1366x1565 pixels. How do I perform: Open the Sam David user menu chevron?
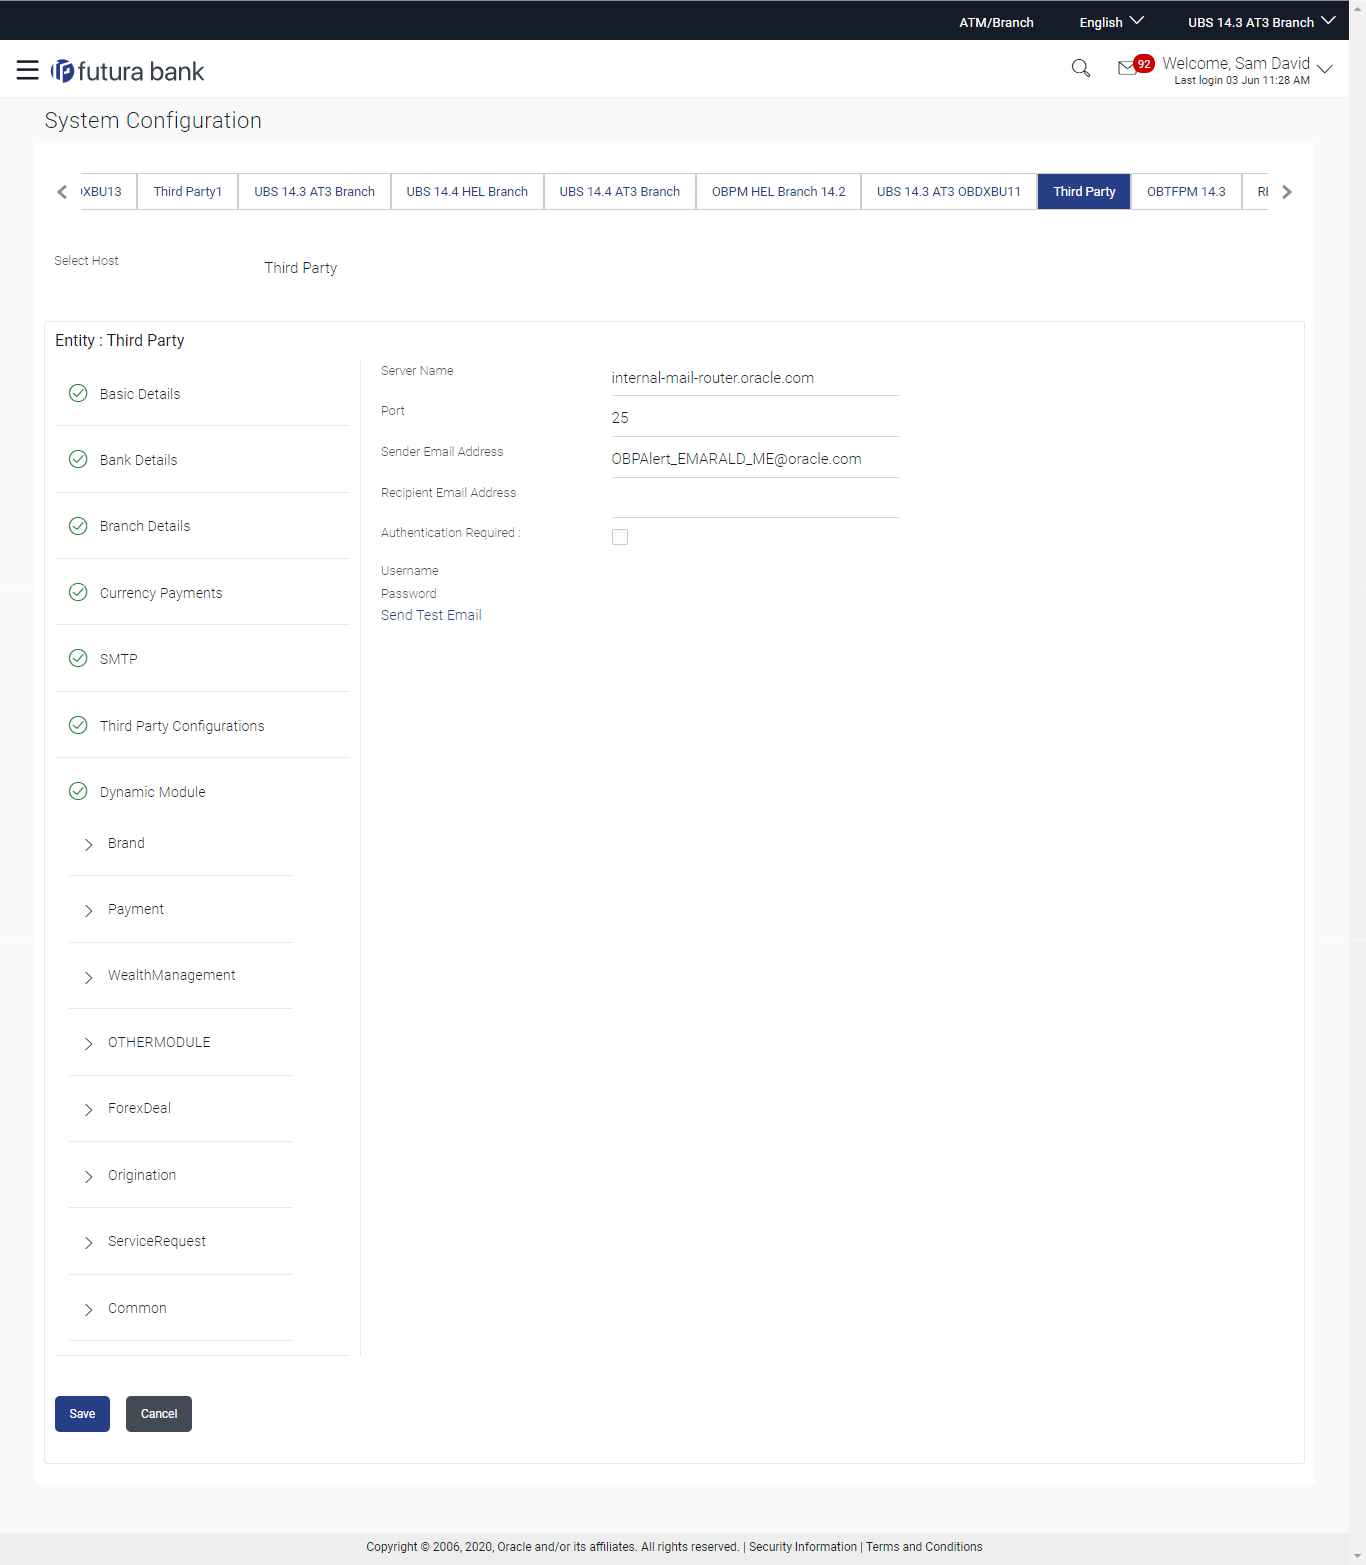pyautogui.click(x=1325, y=69)
